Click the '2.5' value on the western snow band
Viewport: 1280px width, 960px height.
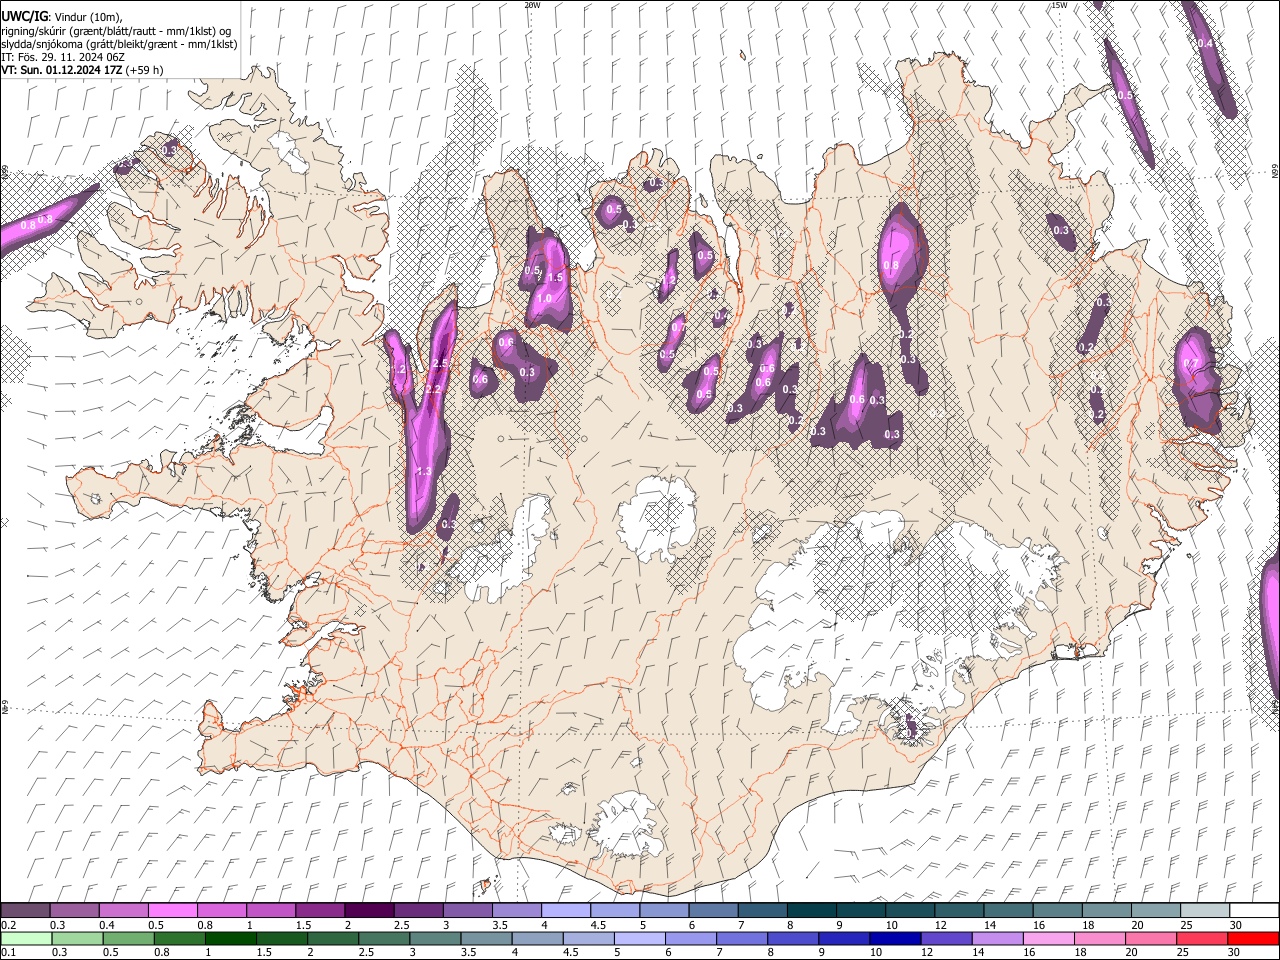point(440,366)
